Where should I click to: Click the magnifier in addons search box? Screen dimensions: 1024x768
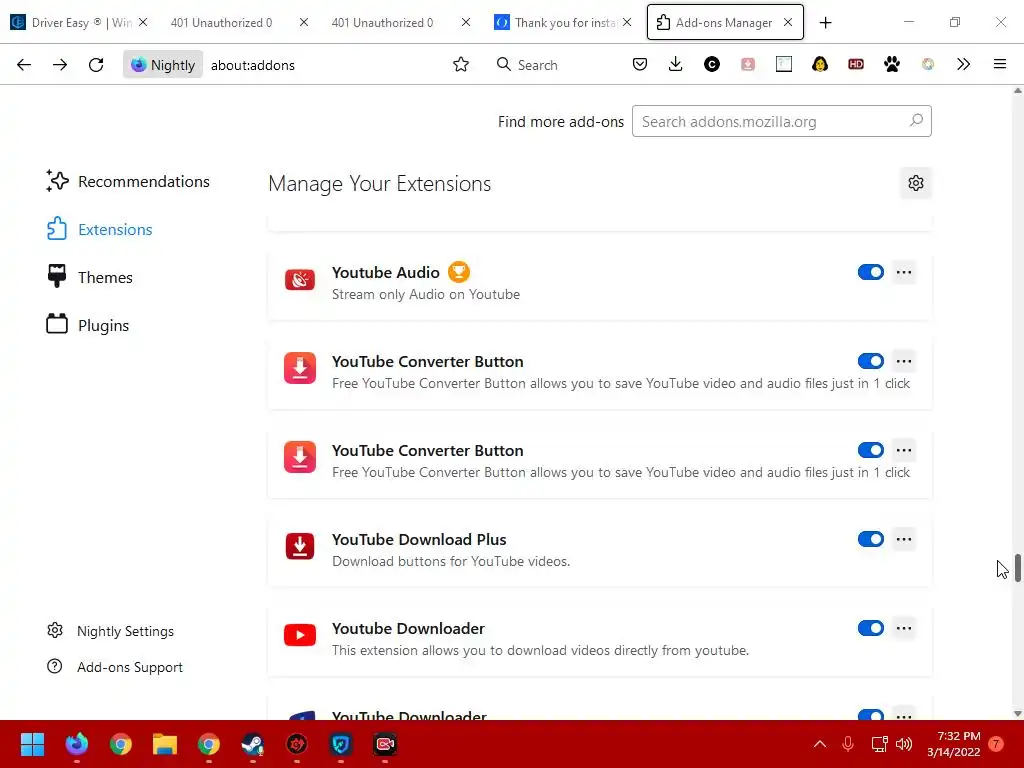[916, 121]
